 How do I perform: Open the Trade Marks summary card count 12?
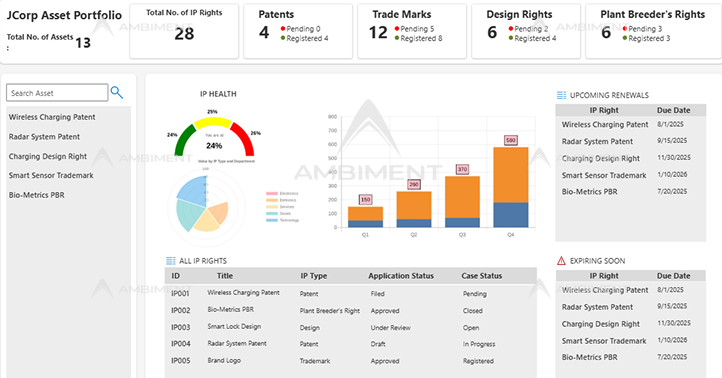point(378,32)
